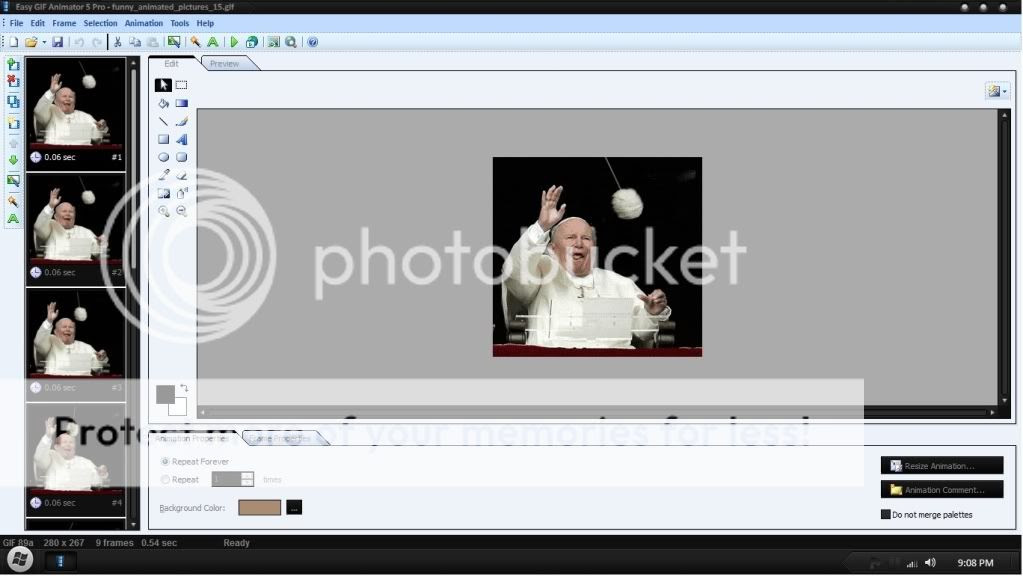The height and width of the screenshot is (576, 1023).
Task: Switch to the Preview tab
Action: point(224,64)
